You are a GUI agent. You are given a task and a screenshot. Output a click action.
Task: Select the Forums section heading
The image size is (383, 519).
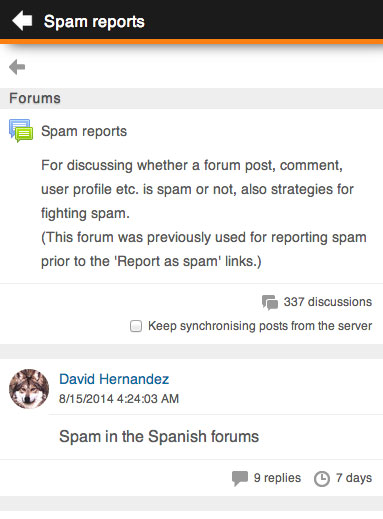pos(35,98)
